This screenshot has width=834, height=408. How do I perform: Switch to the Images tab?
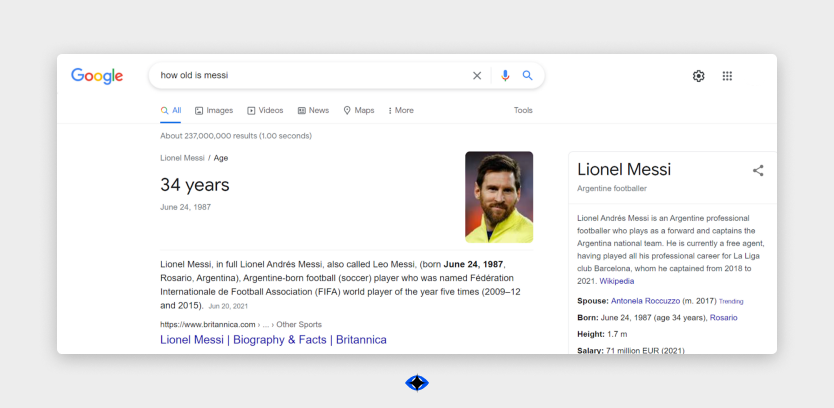pyautogui.click(x=214, y=111)
